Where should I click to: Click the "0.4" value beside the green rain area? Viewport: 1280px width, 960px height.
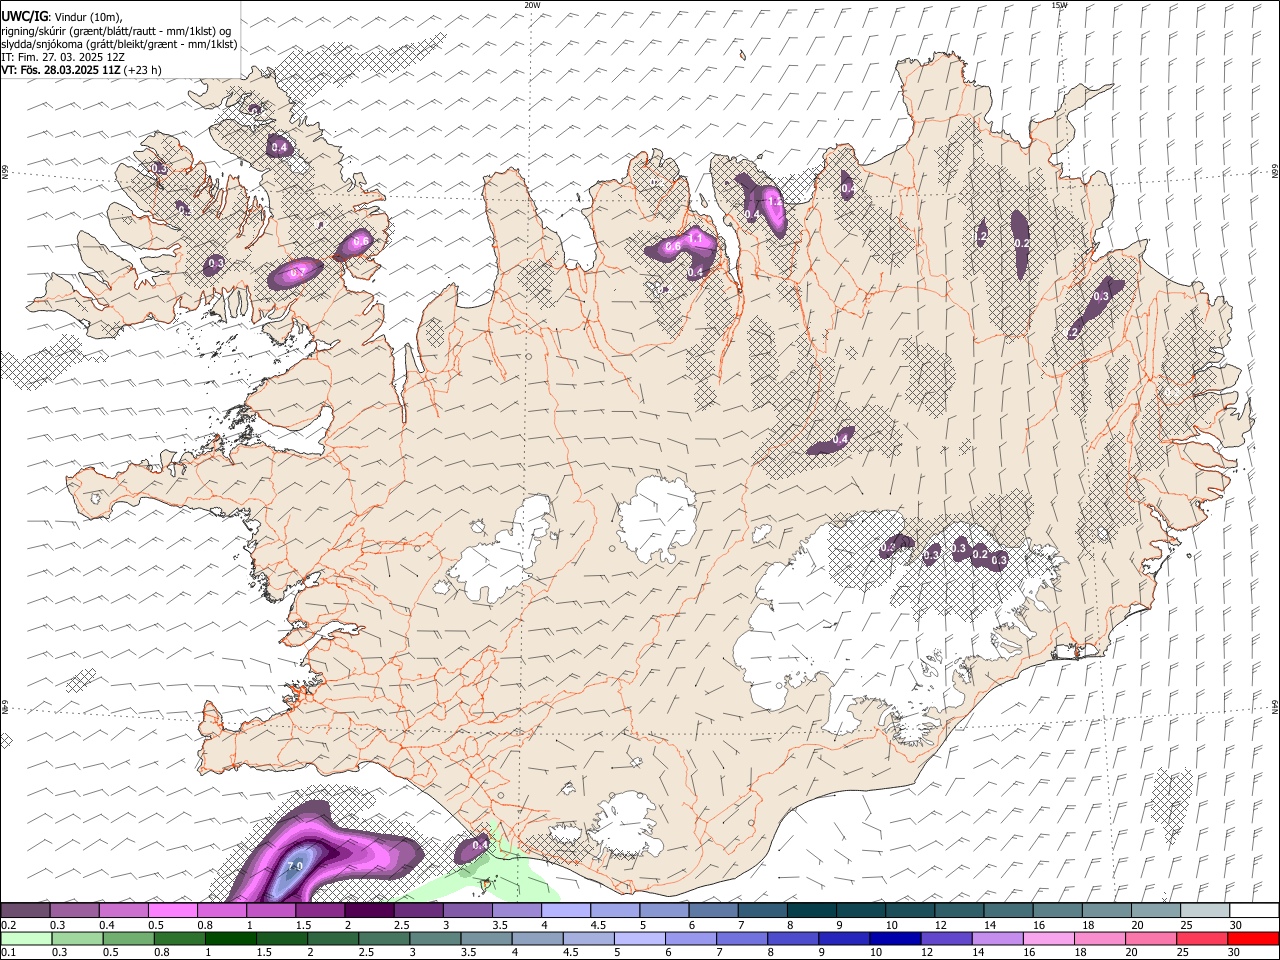480,846
